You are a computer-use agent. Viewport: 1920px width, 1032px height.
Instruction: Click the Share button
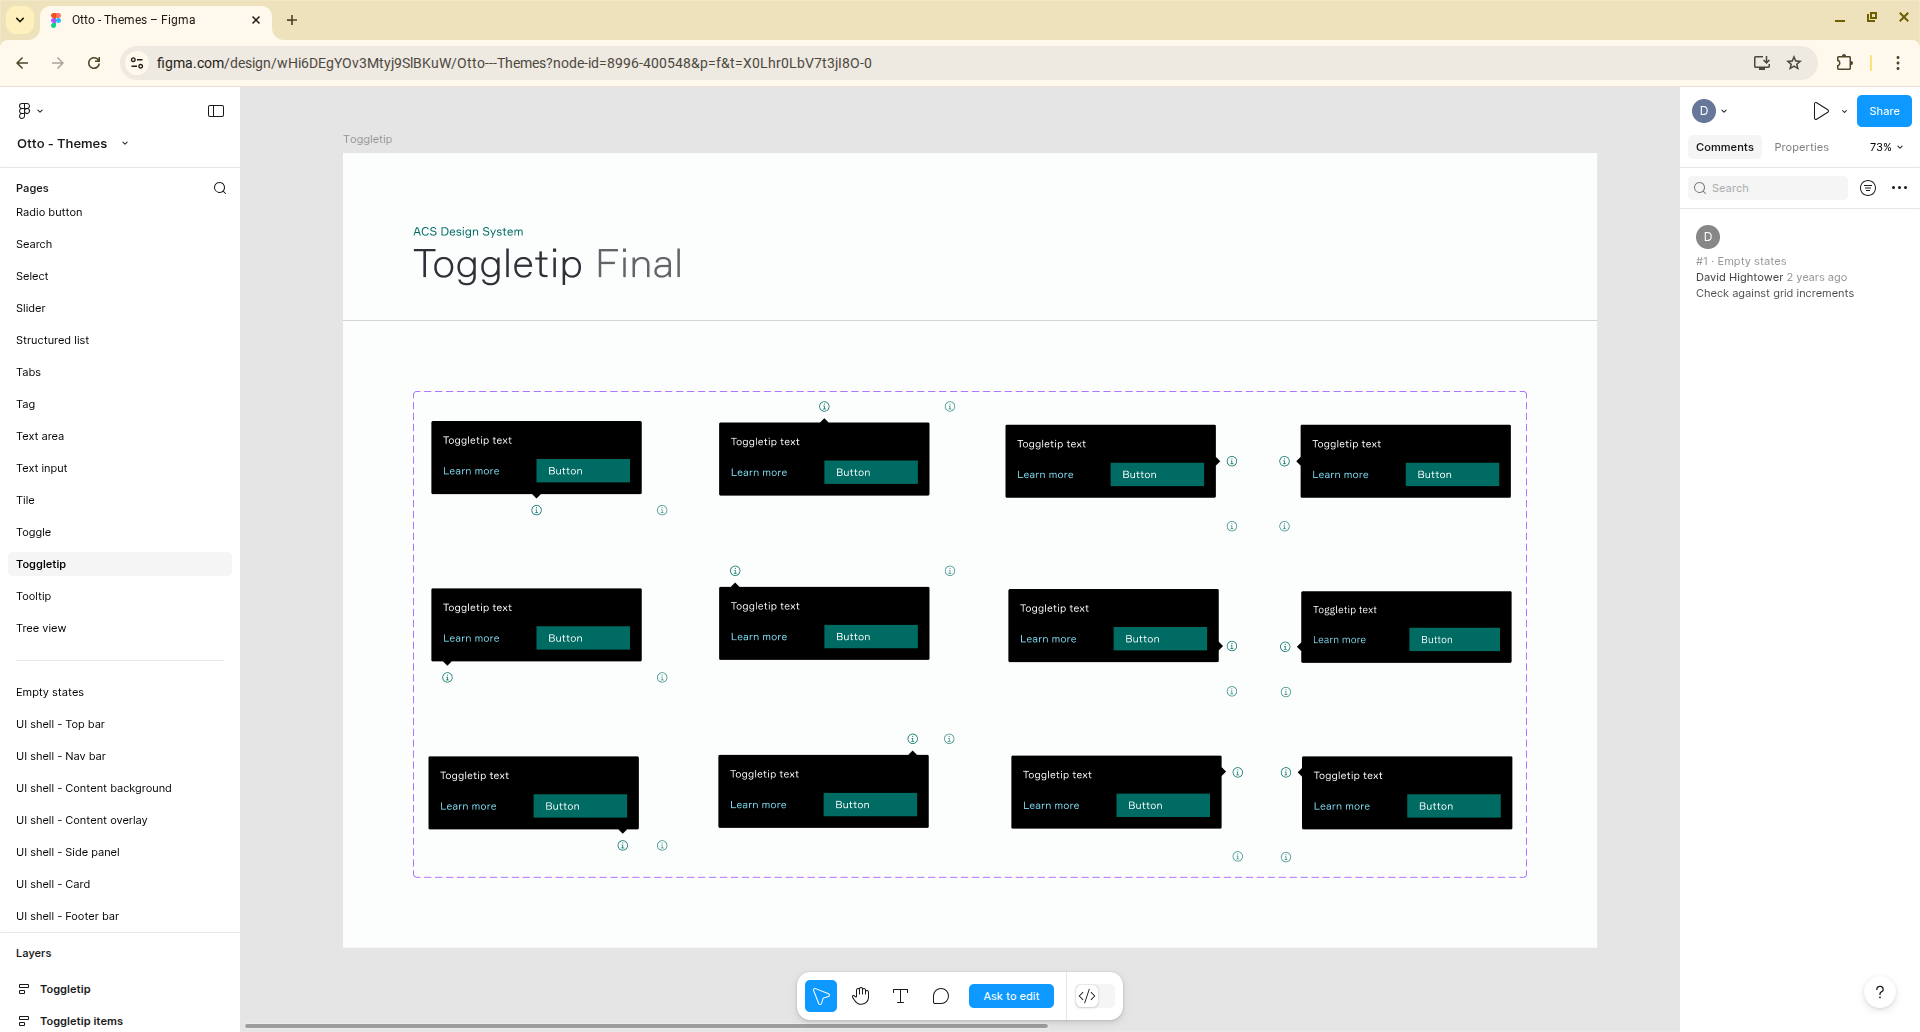[1883, 111]
